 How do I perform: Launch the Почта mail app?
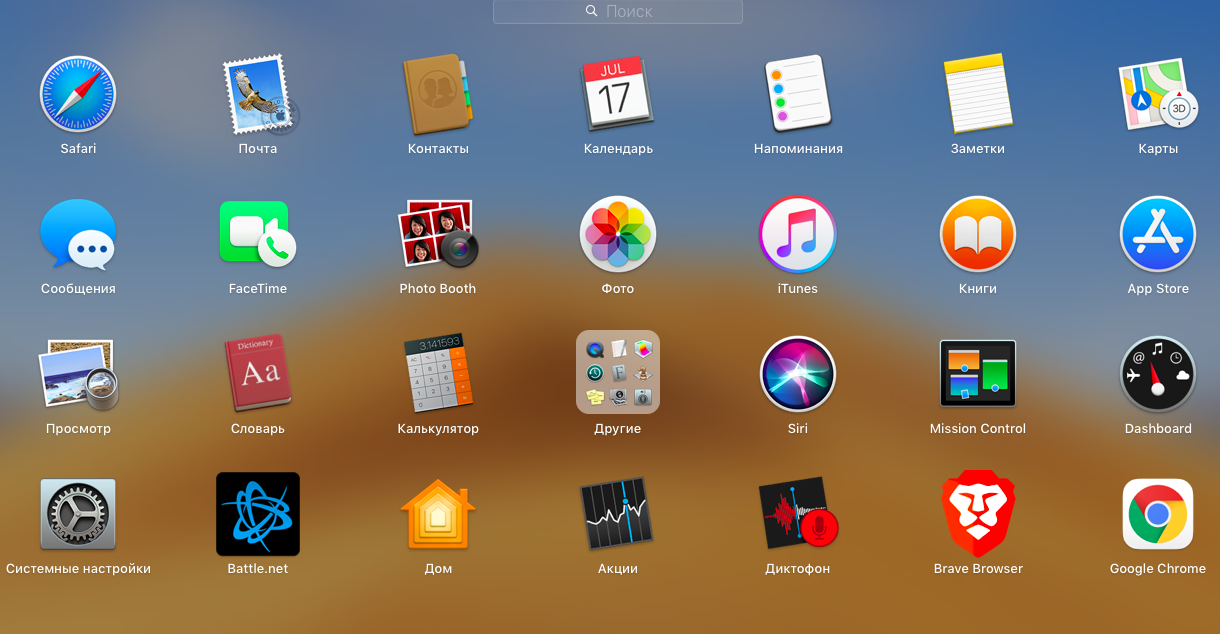[x=258, y=94]
